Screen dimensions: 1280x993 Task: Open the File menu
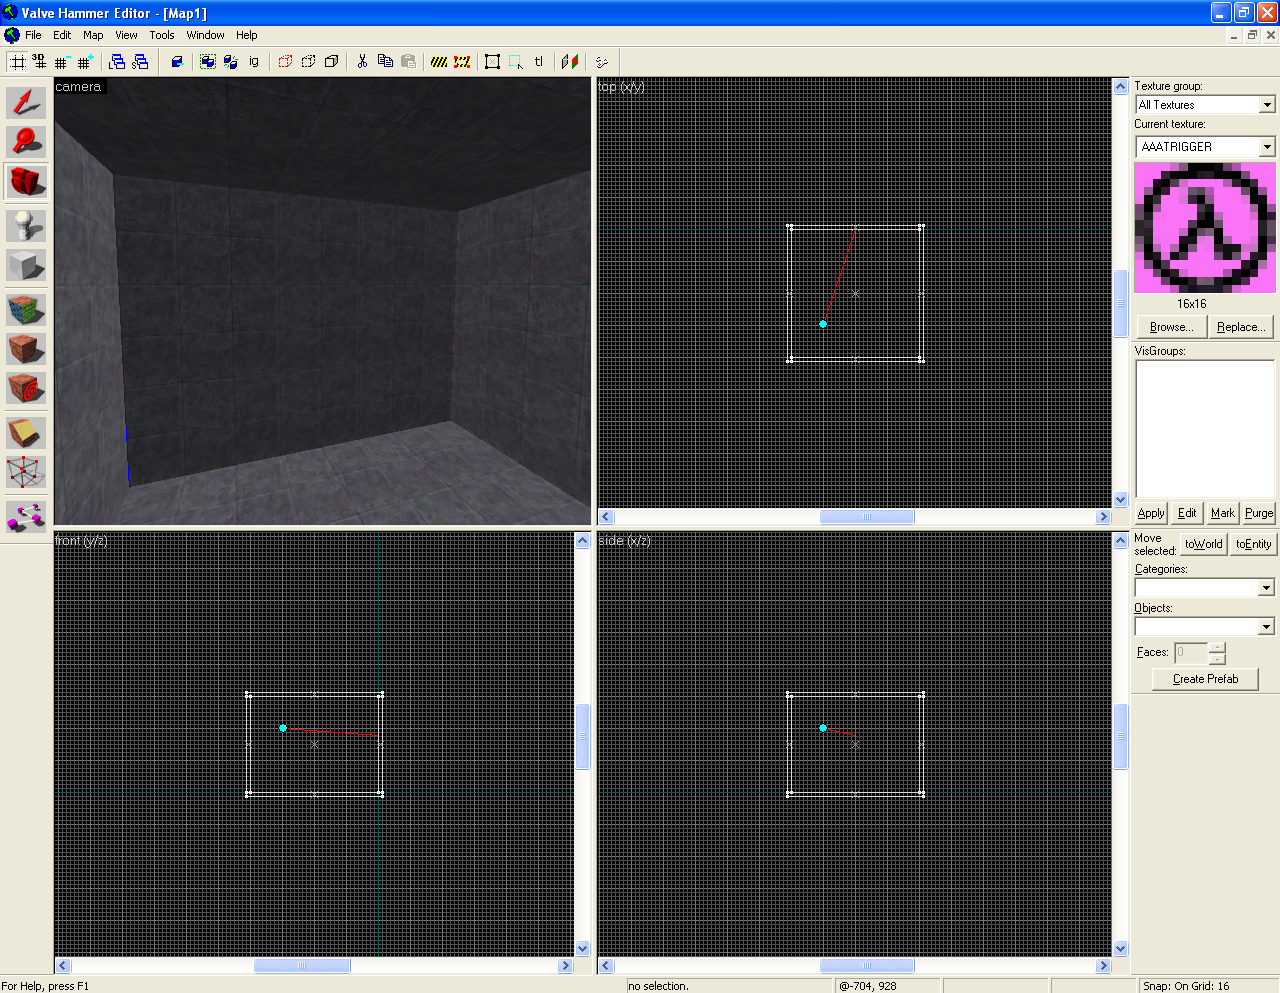[x=33, y=35]
